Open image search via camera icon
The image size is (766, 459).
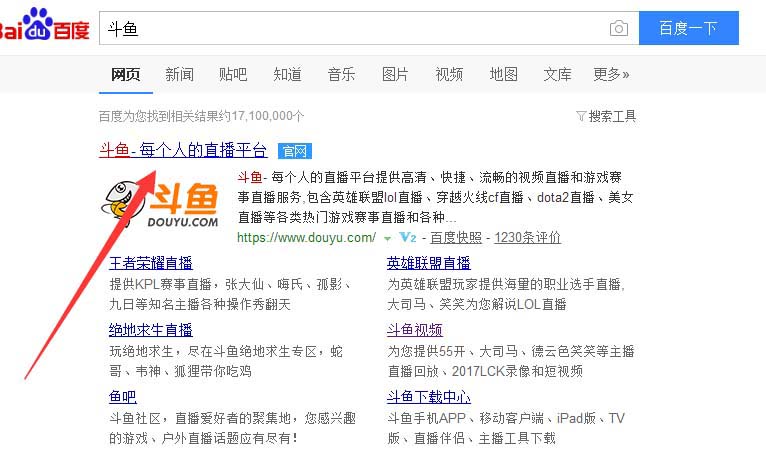[x=618, y=28]
